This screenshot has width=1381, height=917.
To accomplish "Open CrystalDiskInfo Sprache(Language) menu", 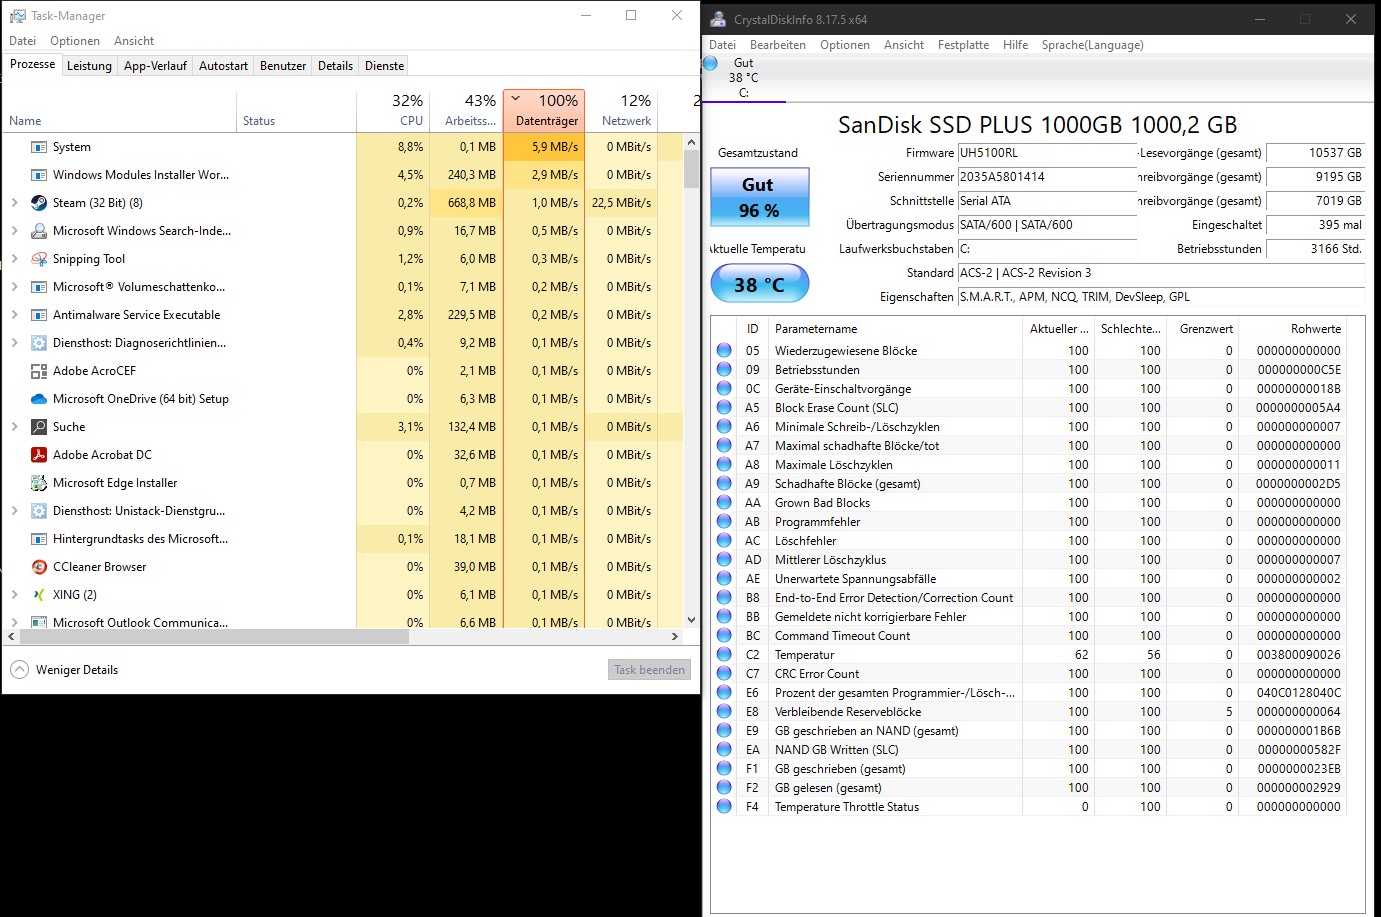I will 1092,45.
